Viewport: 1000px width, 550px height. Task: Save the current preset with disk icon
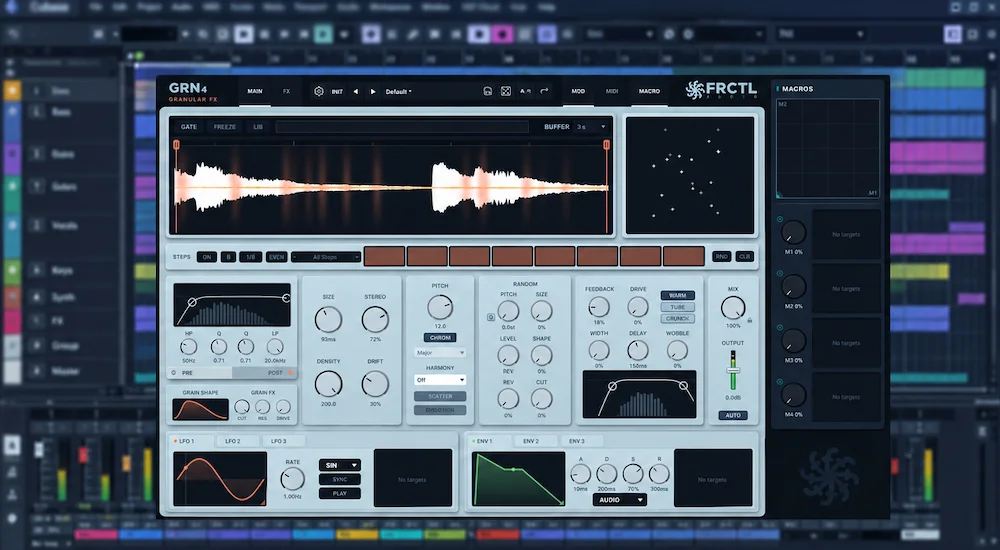click(x=488, y=91)
